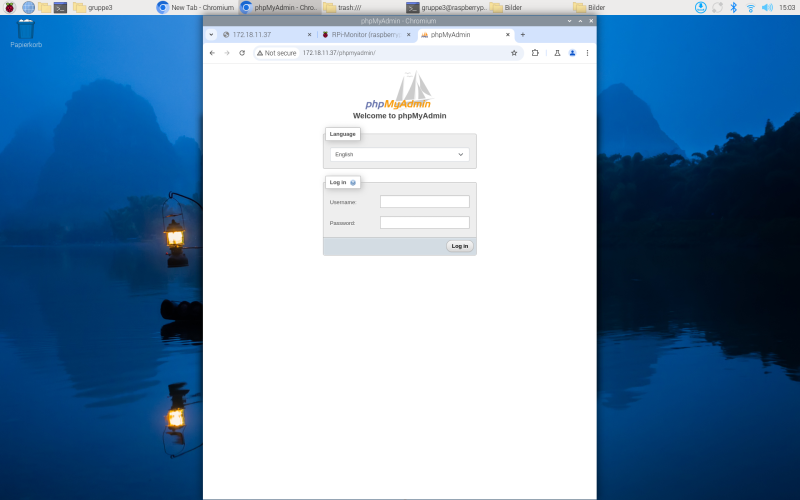Open the file manager launcher in taskbar
Image resolution: width=800 pixels, height=500 pixels.
click(x=44, y=7)
